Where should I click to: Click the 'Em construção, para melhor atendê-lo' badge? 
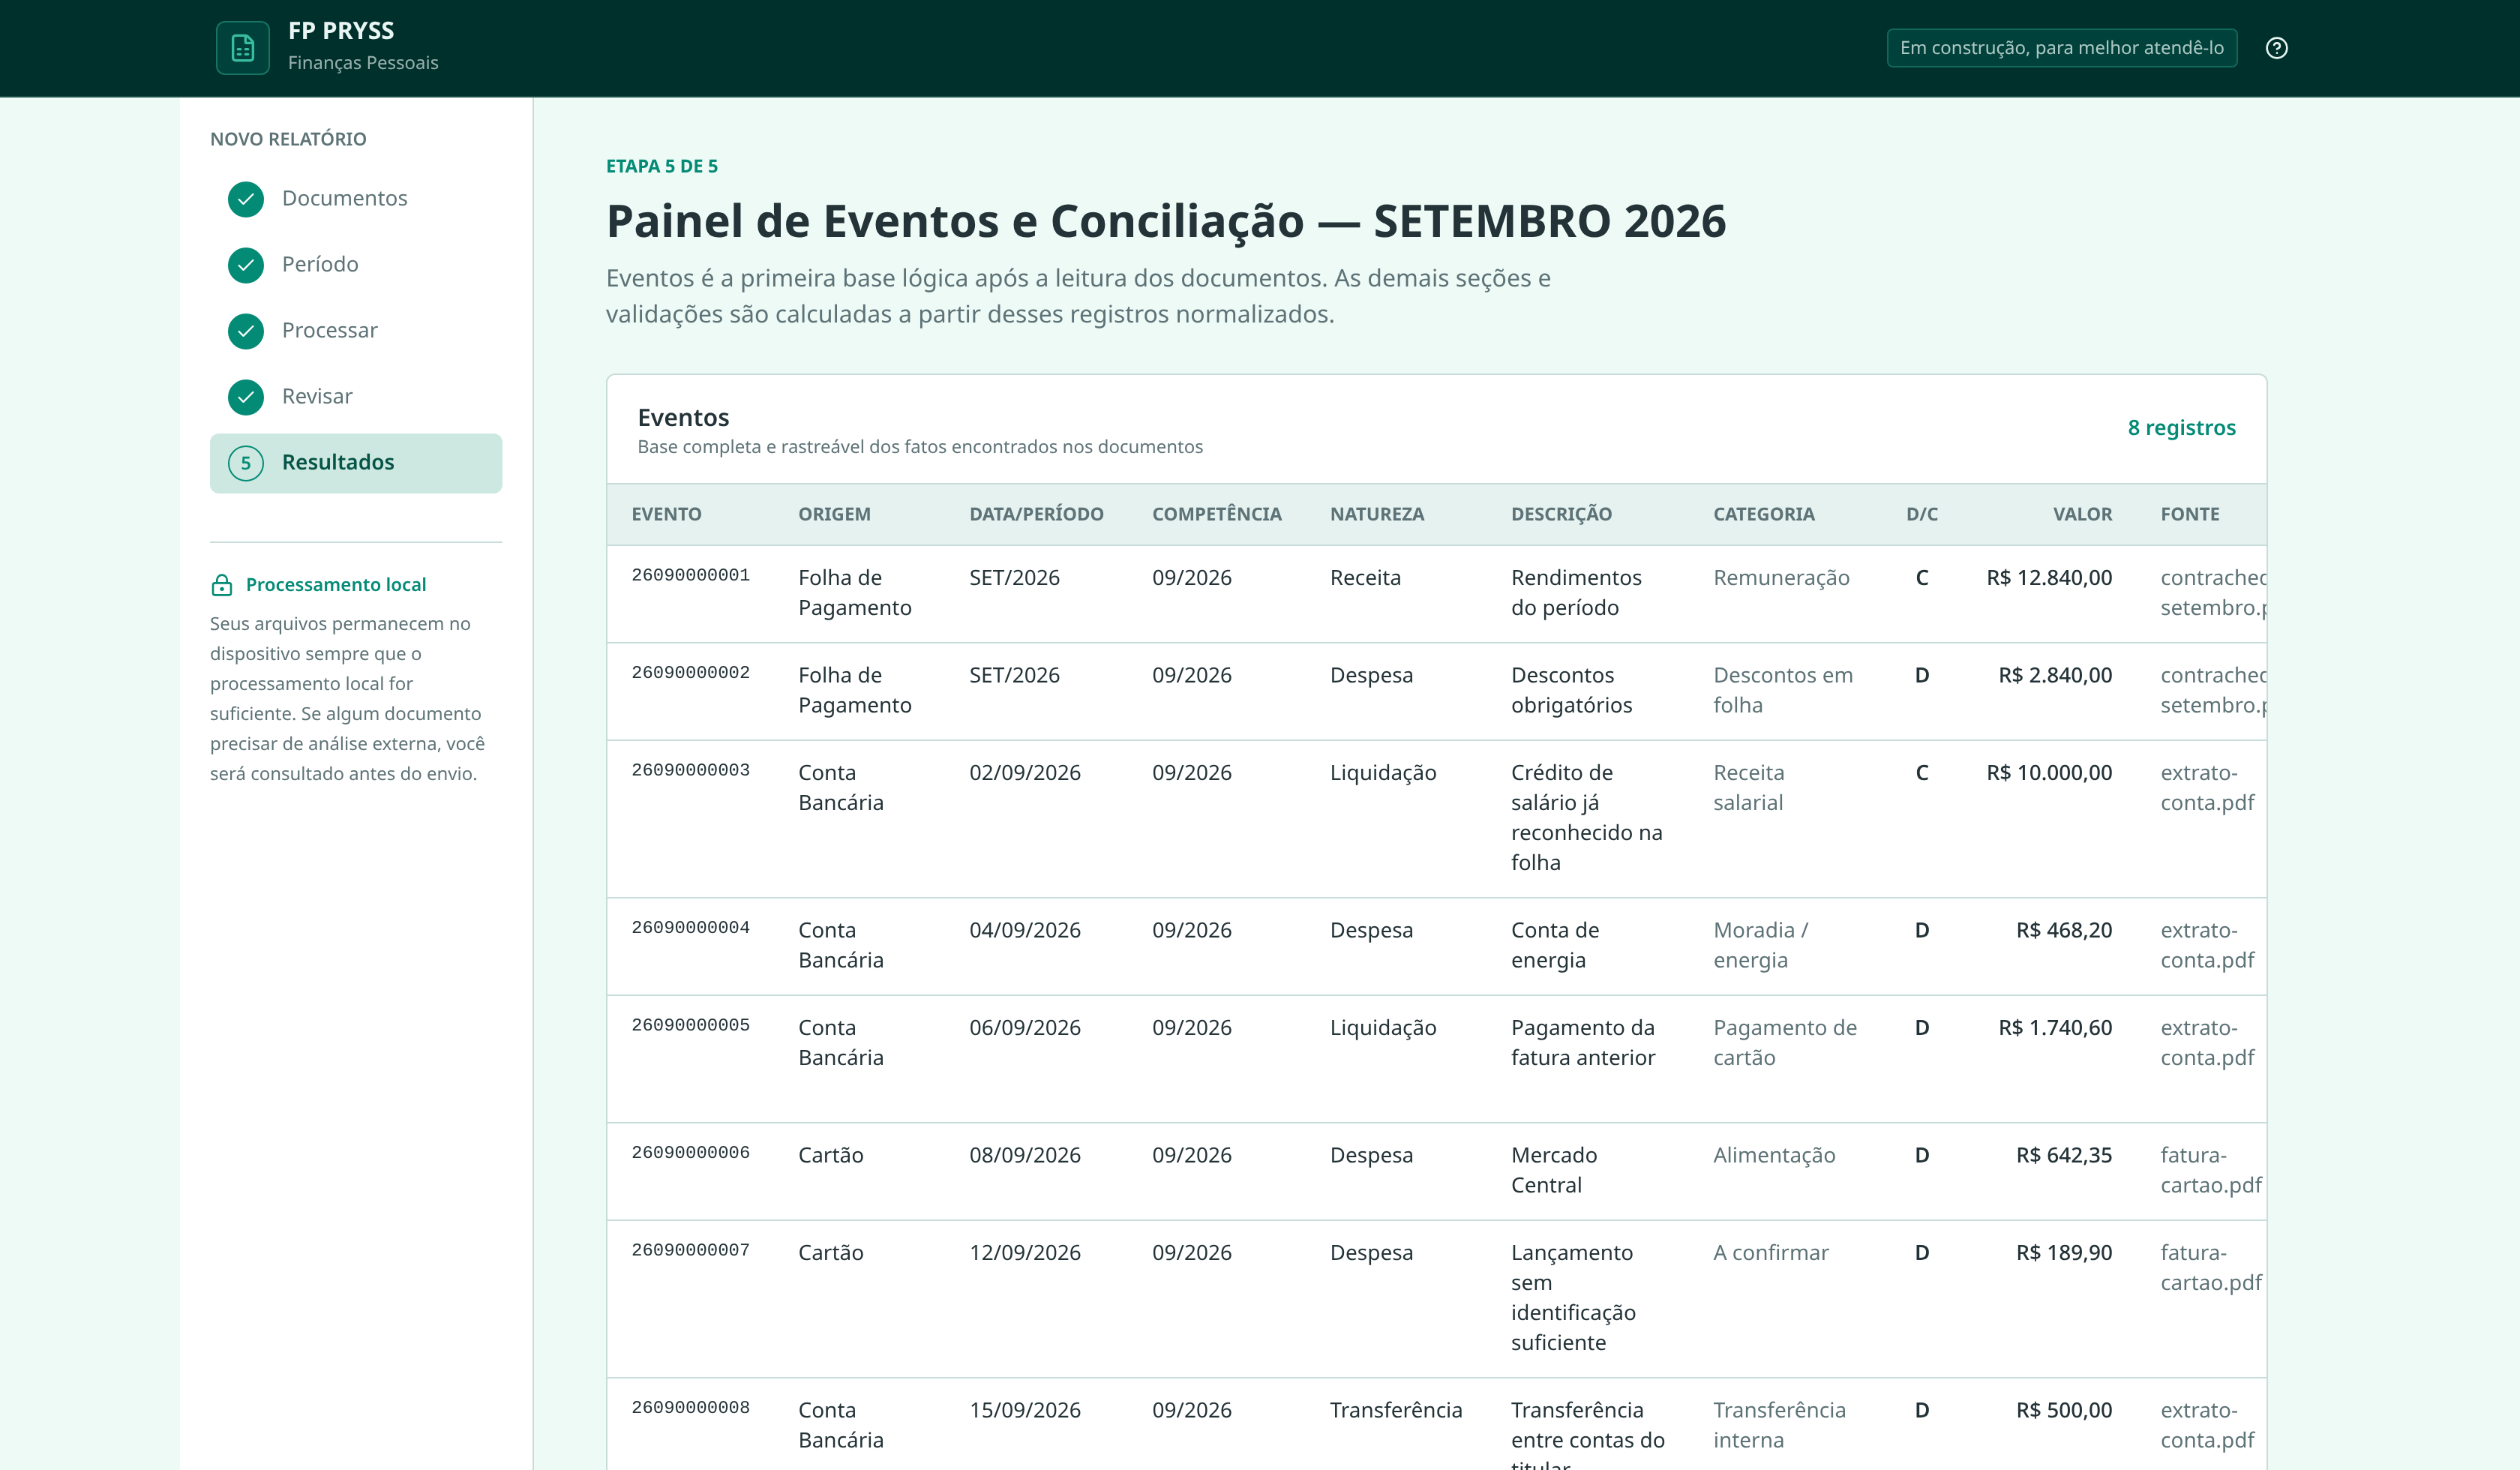coord(2061,48)
